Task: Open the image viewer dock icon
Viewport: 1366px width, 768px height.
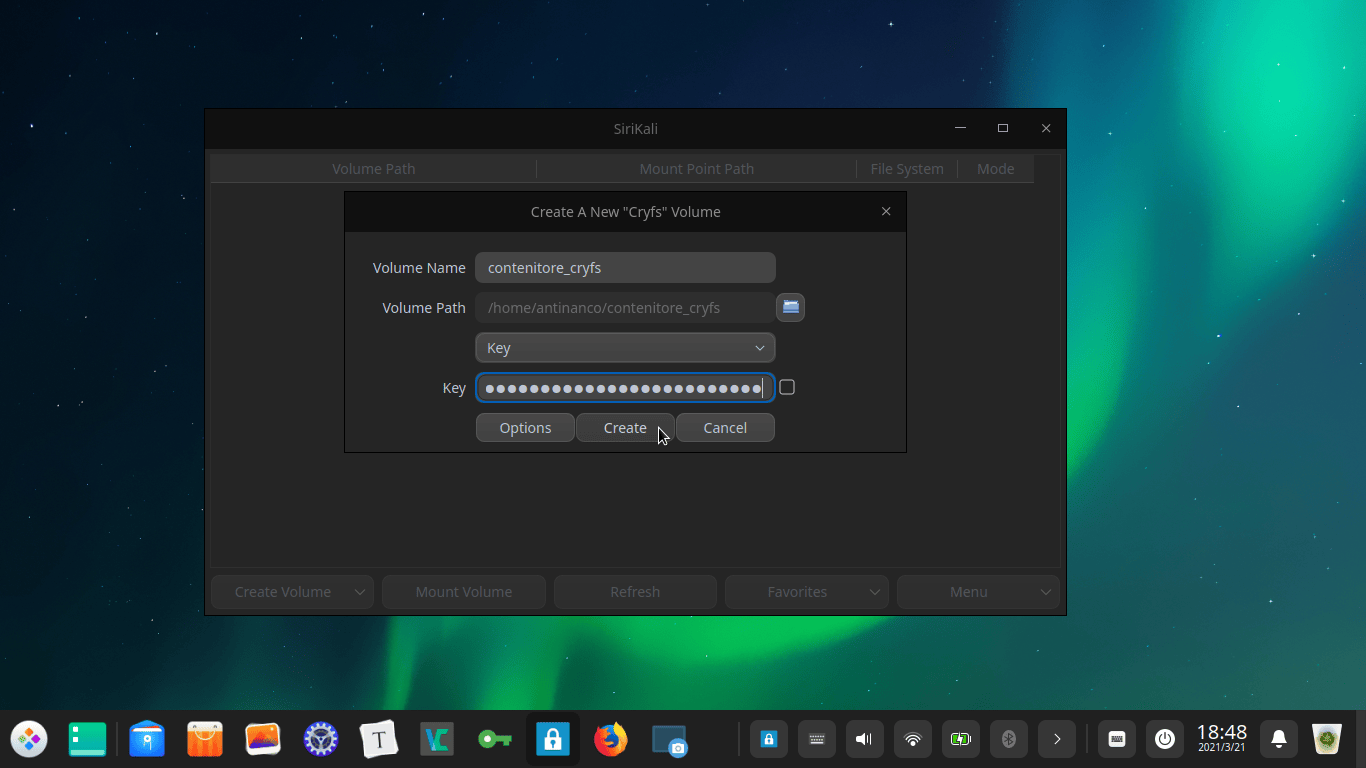Action: click(263, 740)
